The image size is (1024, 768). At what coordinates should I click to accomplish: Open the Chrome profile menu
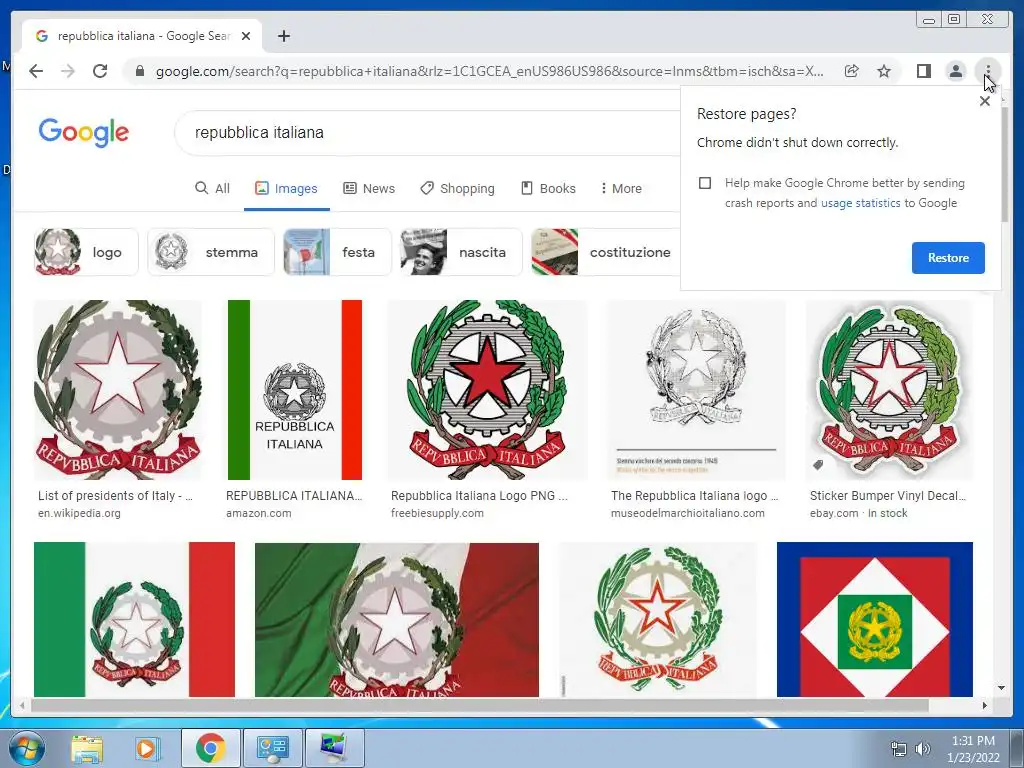[x=955, y=71]
